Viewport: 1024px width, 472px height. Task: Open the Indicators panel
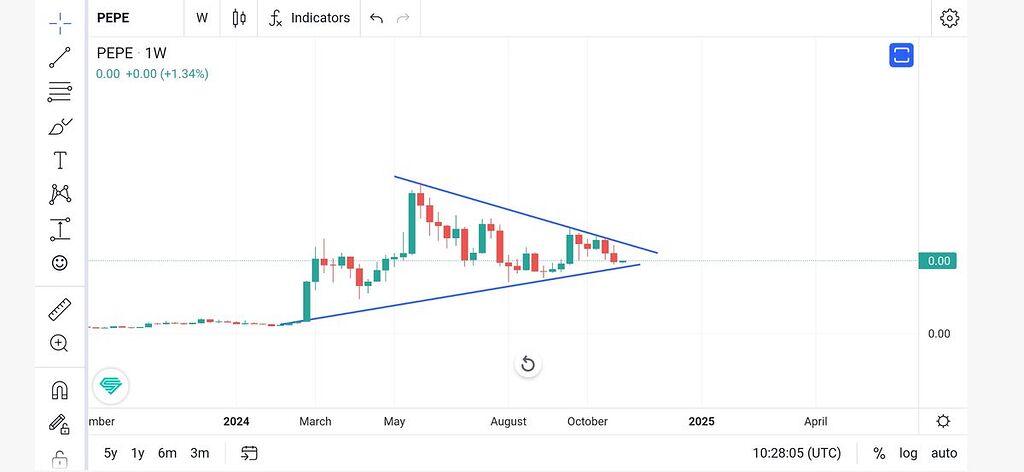[x=310, y=18]
